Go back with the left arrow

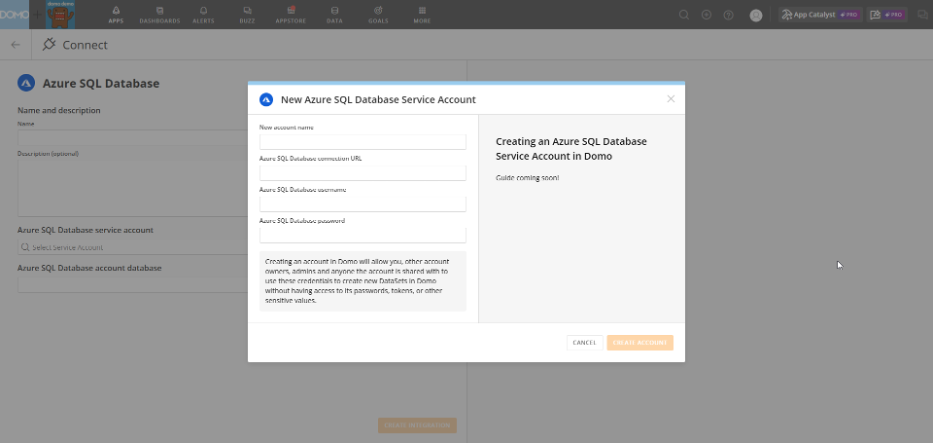(x=15, y=45)
